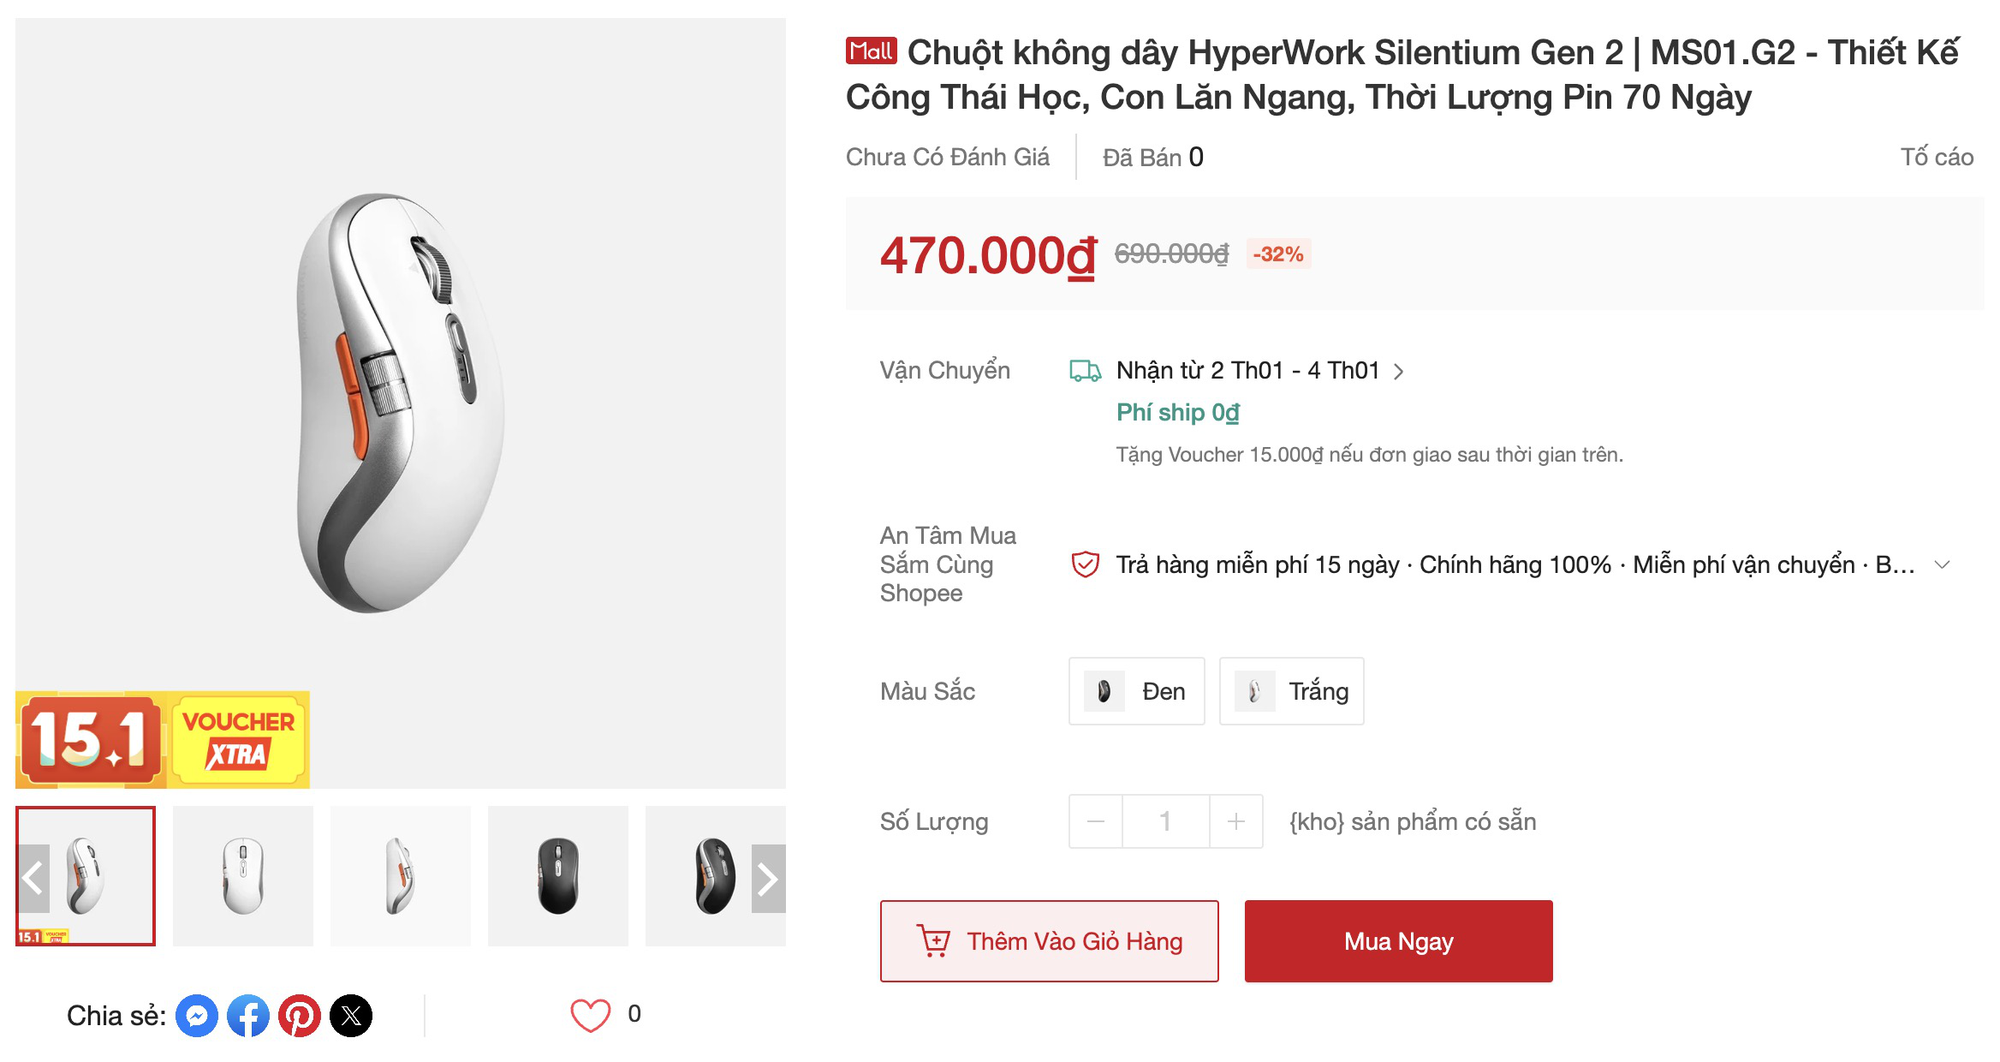Click the Tố cáo report link

[1936, 157]
